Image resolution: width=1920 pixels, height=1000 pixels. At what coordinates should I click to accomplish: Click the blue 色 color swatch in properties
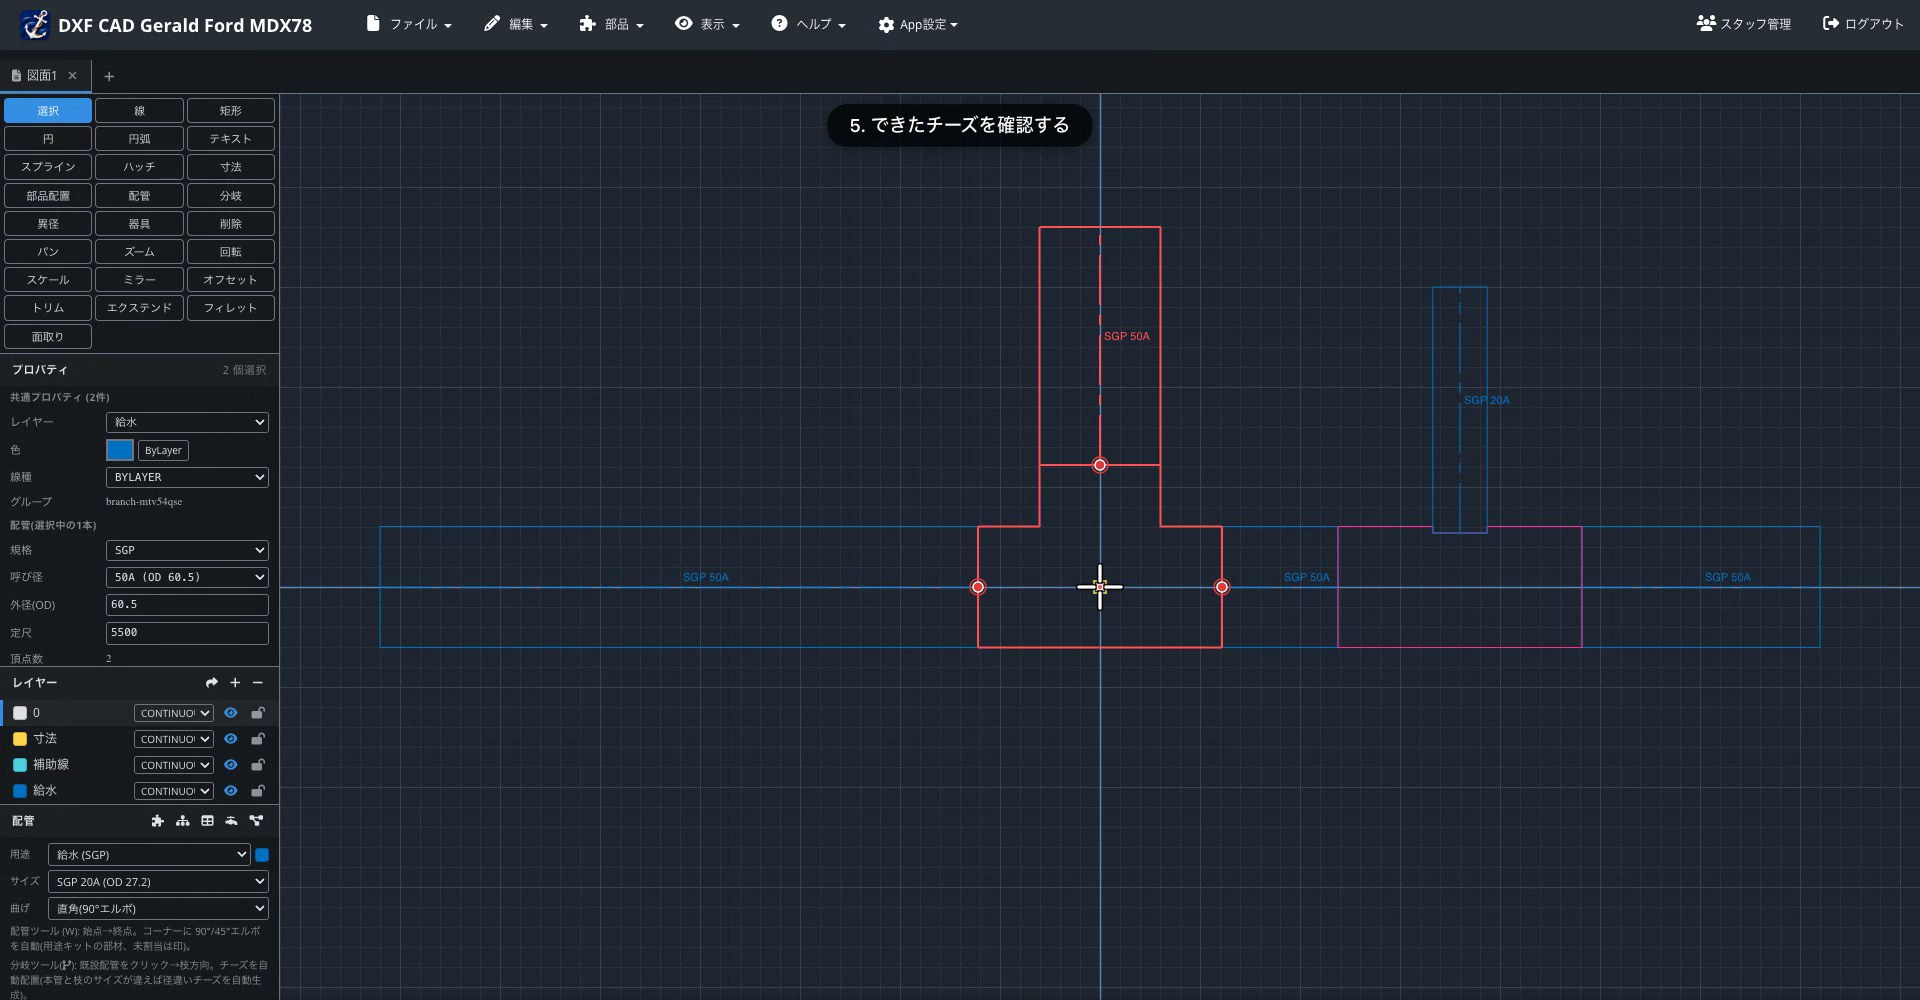tap(120, 450)
